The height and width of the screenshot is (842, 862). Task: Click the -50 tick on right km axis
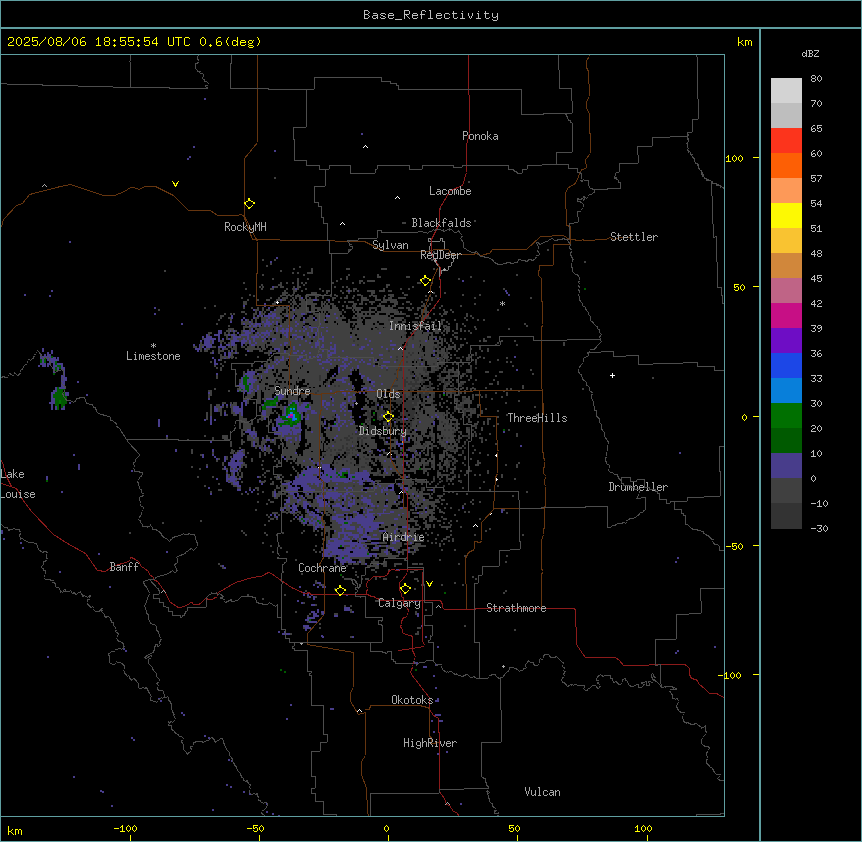[733, 546]
